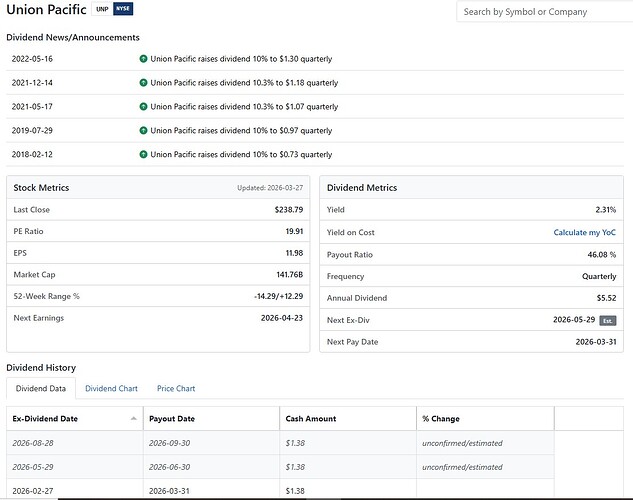Click payout date 2026-09-30 in table
Viewport: 633px width, 500px height.
[169, 443]
